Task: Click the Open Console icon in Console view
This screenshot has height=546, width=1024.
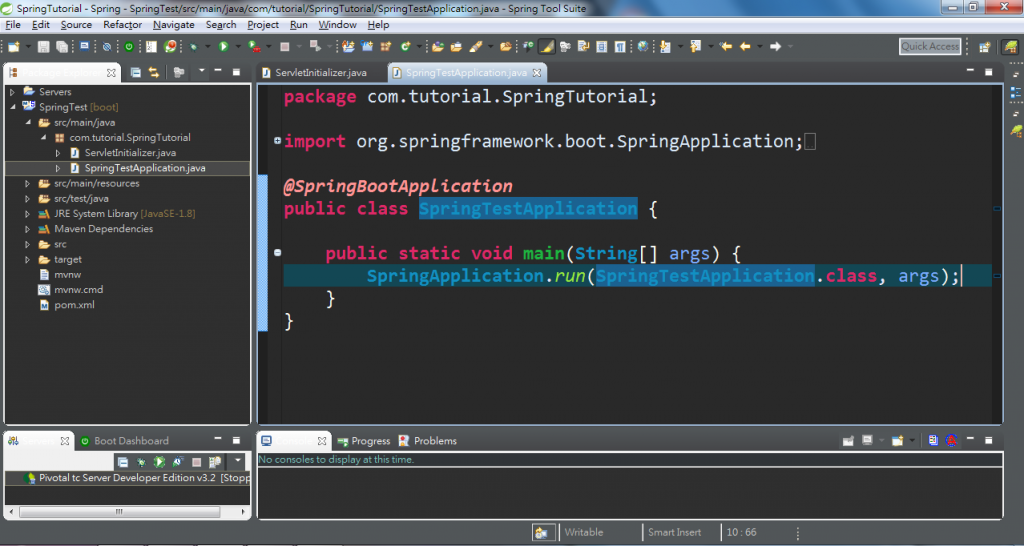Action: click(x=897, y=441)
